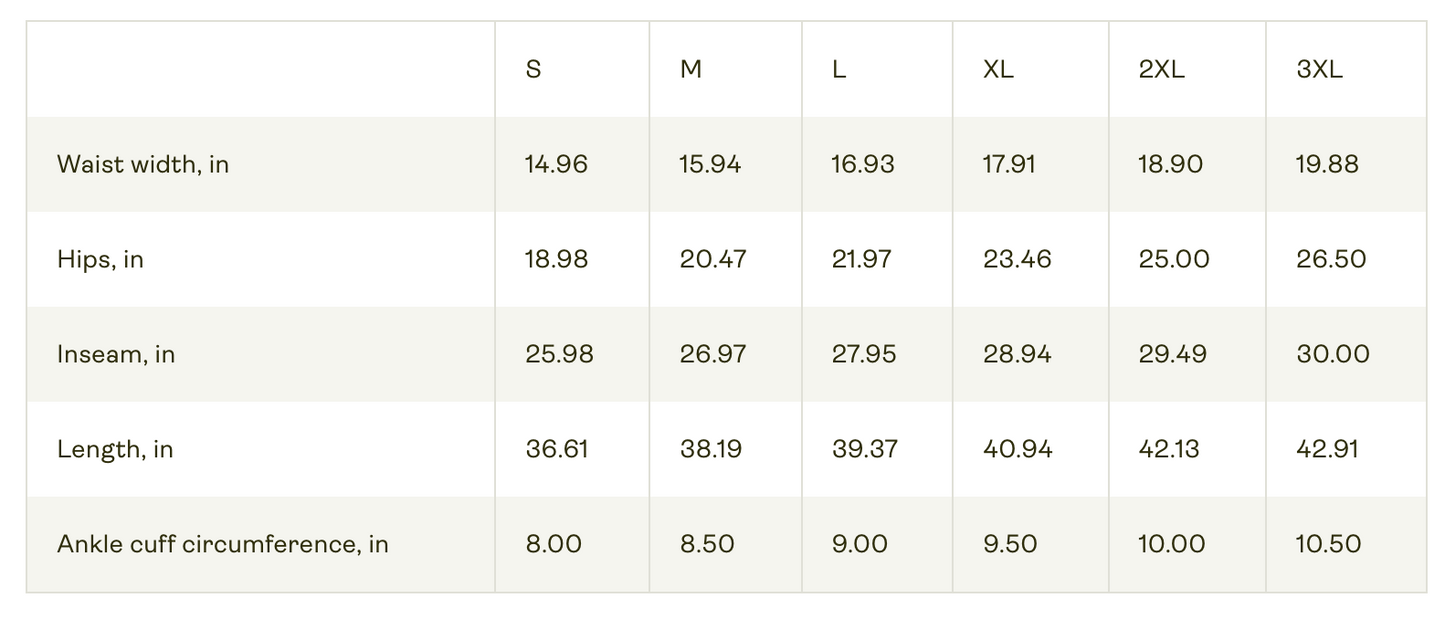1445x619 pixels.
Task: Click the 3XL hips value 26.50
Action: pos(1331,259)
